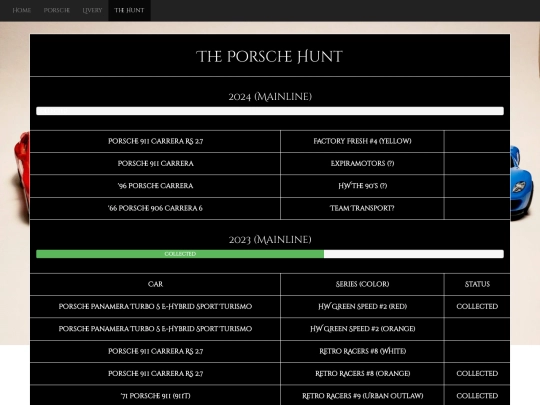Click the Status column header
Viewport: 540px width, 405px height.
pyautogui.click(x=477, y=284)
